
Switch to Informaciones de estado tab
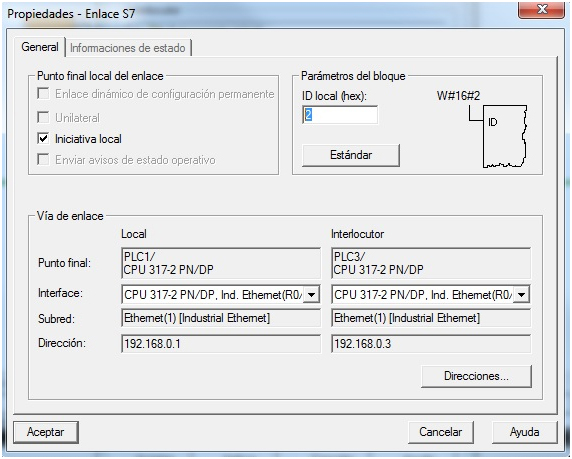(128, 48)
